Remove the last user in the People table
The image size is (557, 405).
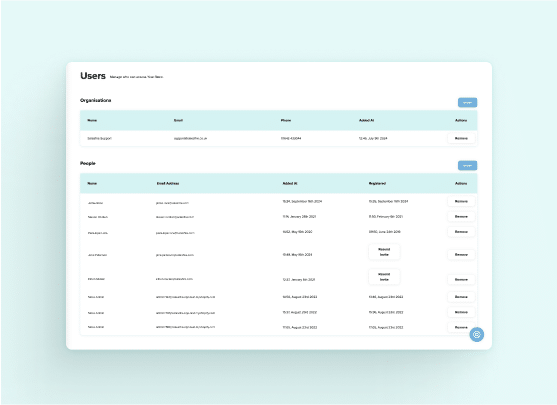point(461,327)
